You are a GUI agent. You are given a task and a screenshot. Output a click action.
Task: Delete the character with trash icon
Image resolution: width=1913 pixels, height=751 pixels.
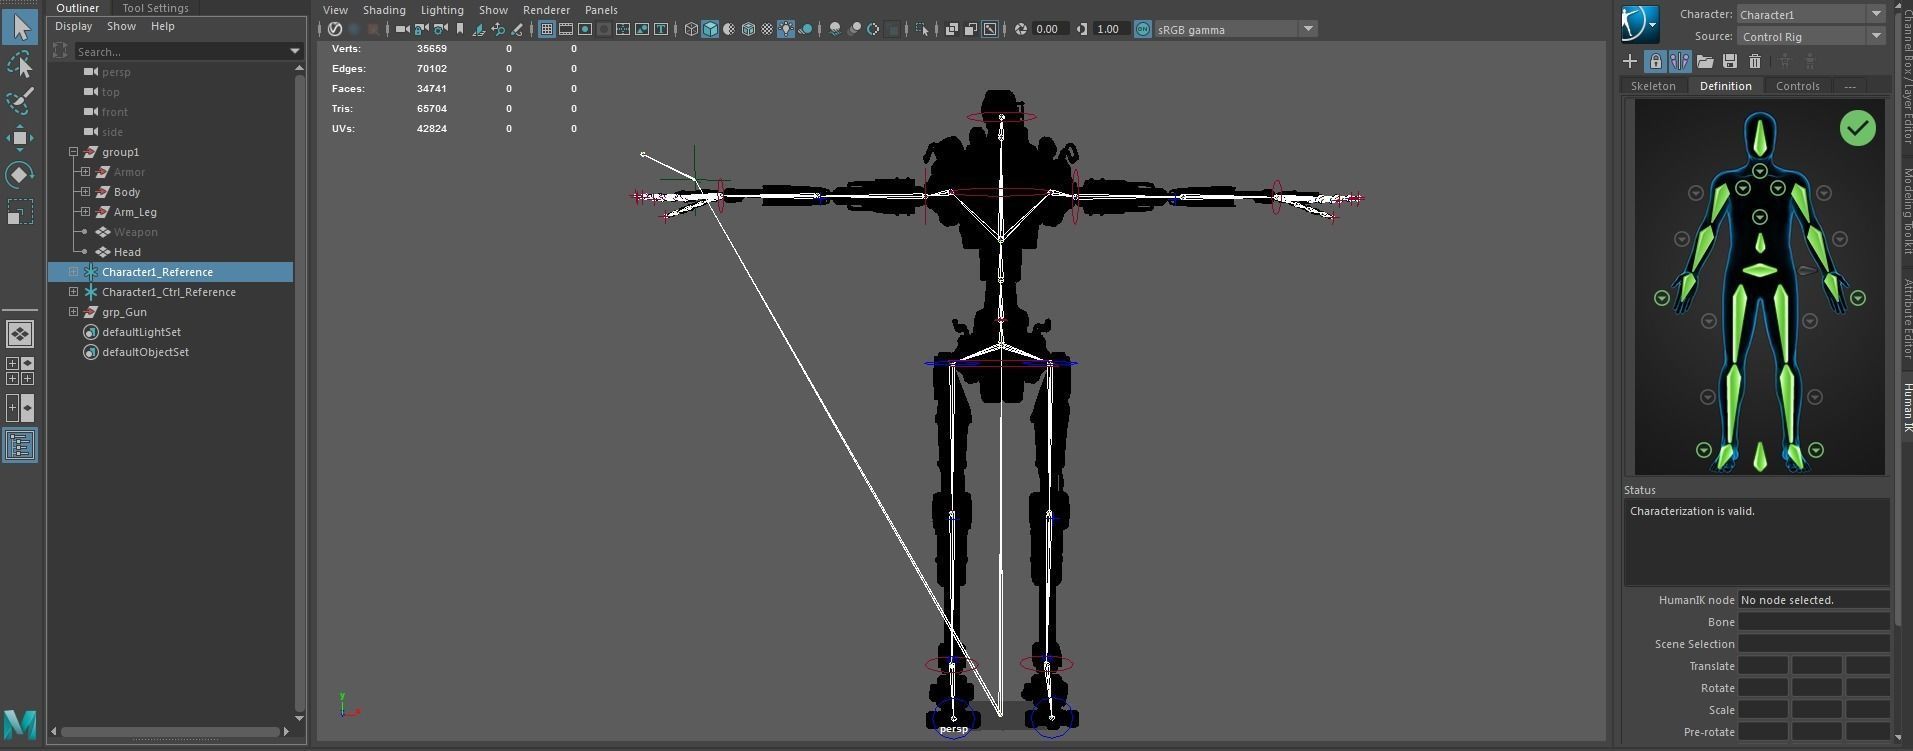pyautogui.click(x=1754, y=61)
